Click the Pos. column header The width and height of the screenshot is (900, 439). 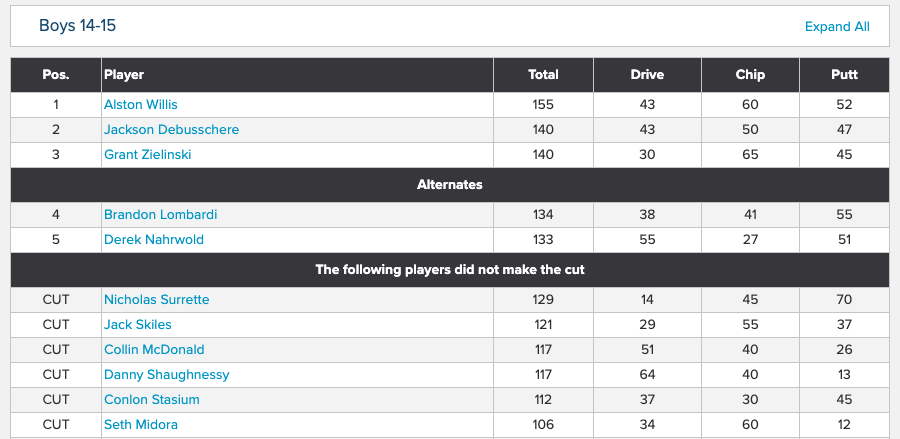coord(56,75)
